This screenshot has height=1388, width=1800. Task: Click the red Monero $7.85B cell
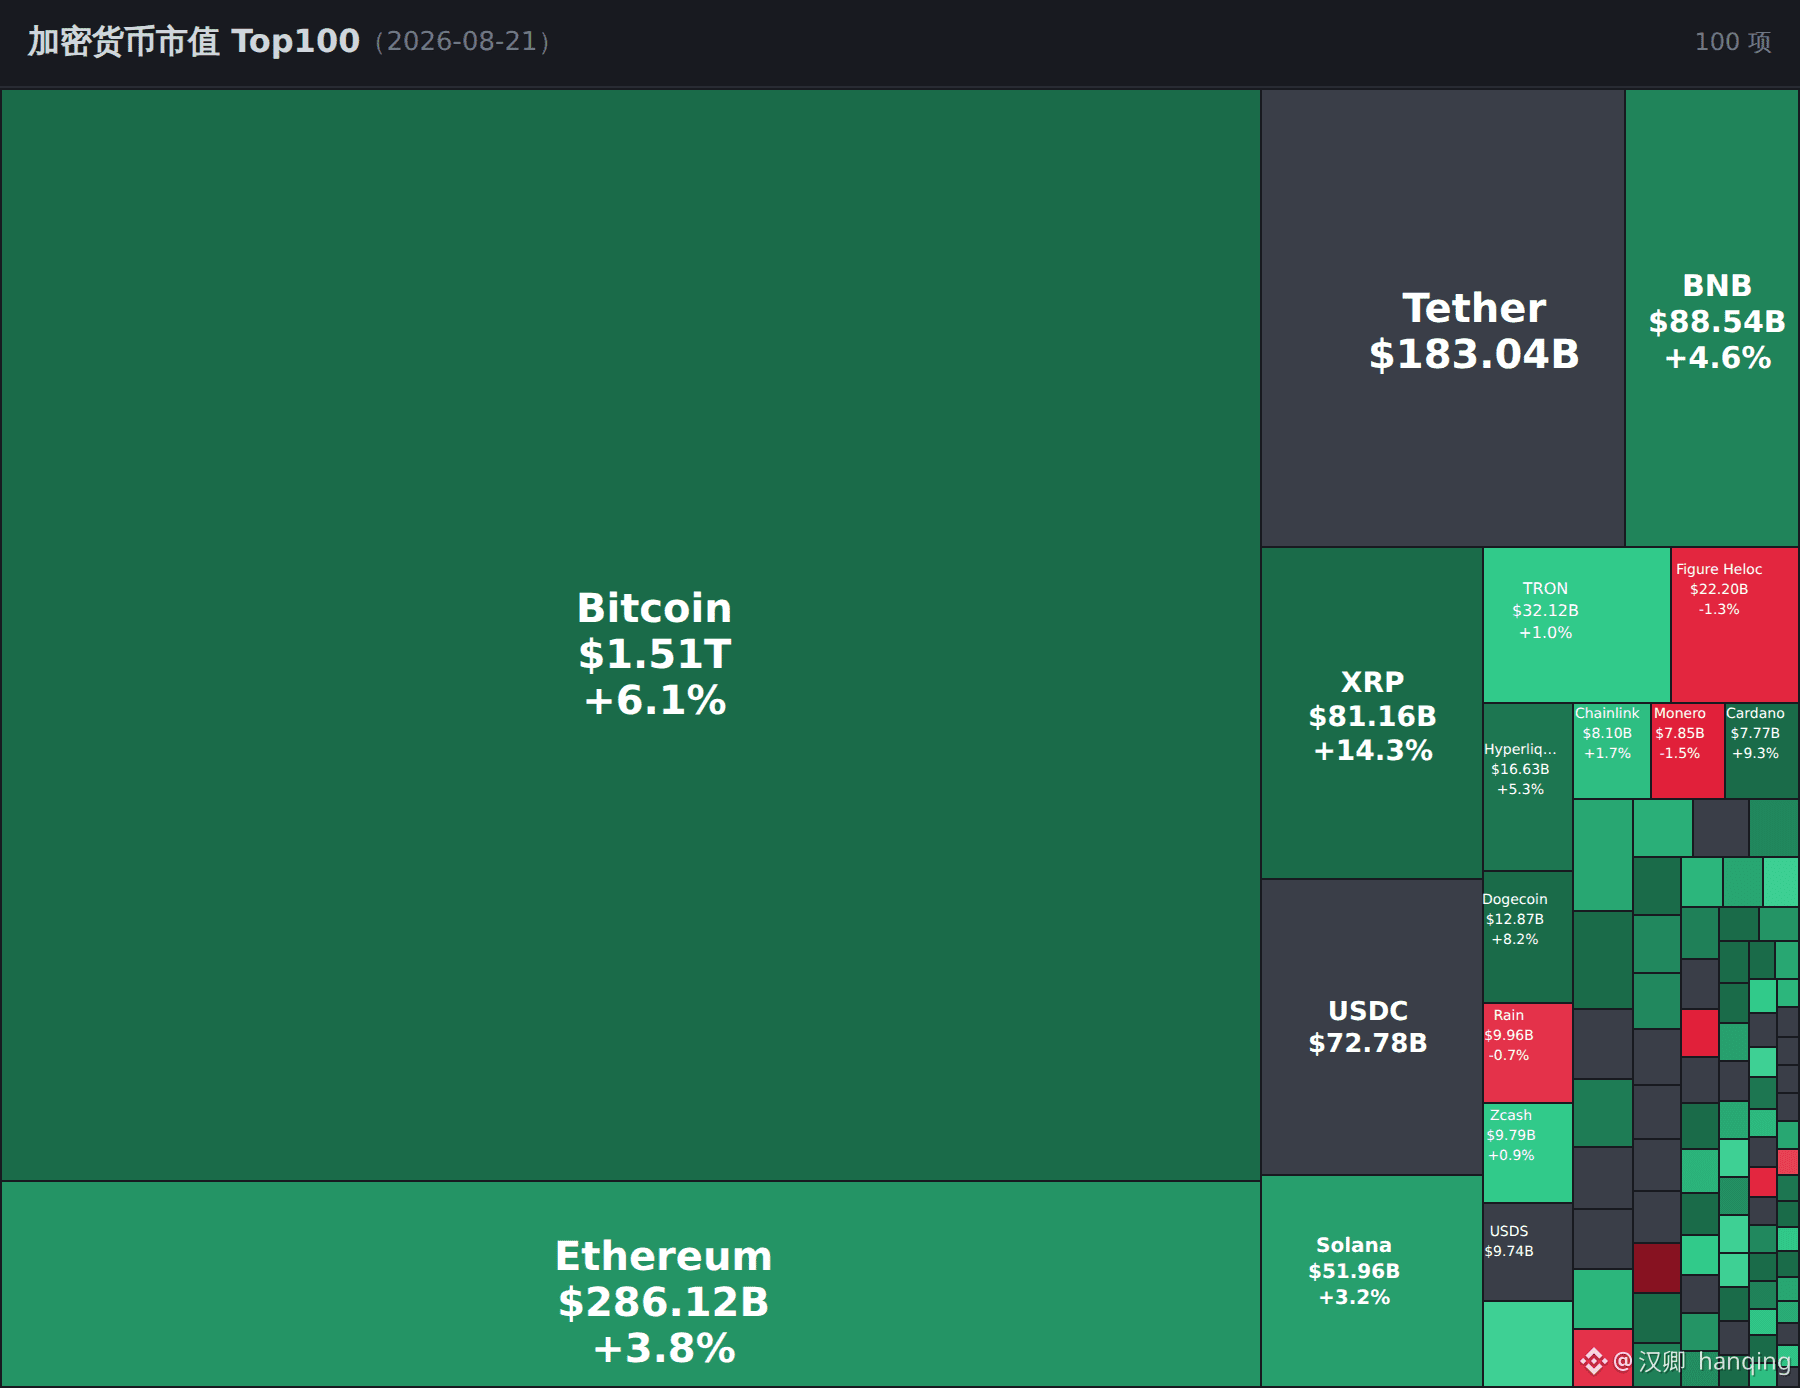(1688, 751)
